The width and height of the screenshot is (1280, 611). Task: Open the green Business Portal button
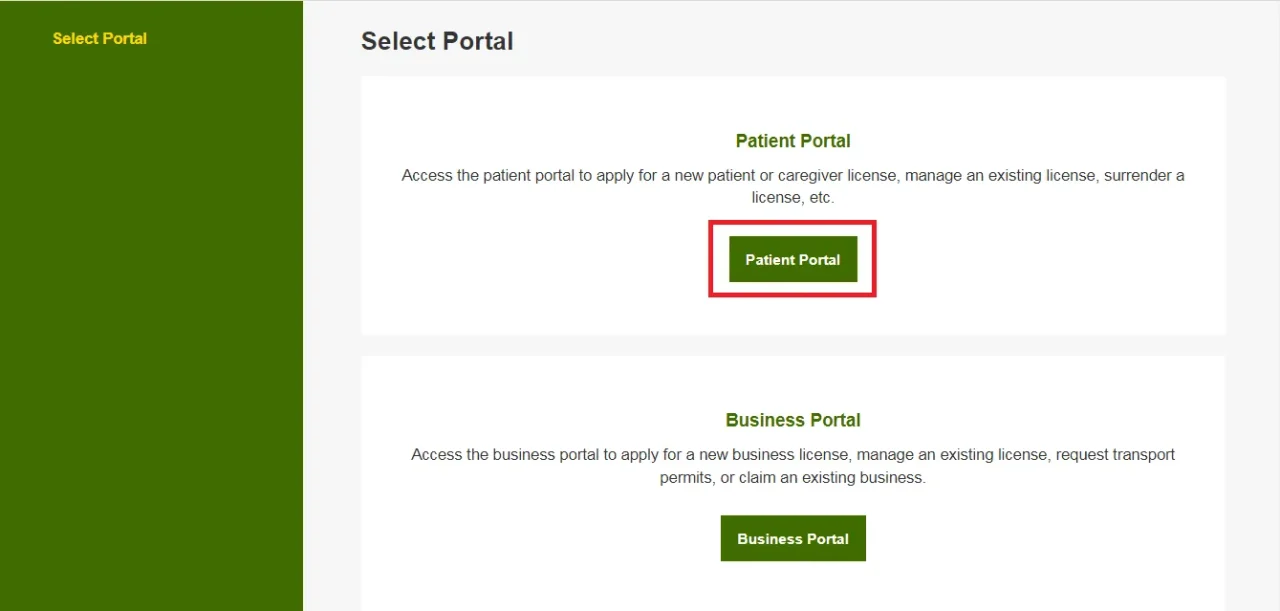[x=793, y=539]
